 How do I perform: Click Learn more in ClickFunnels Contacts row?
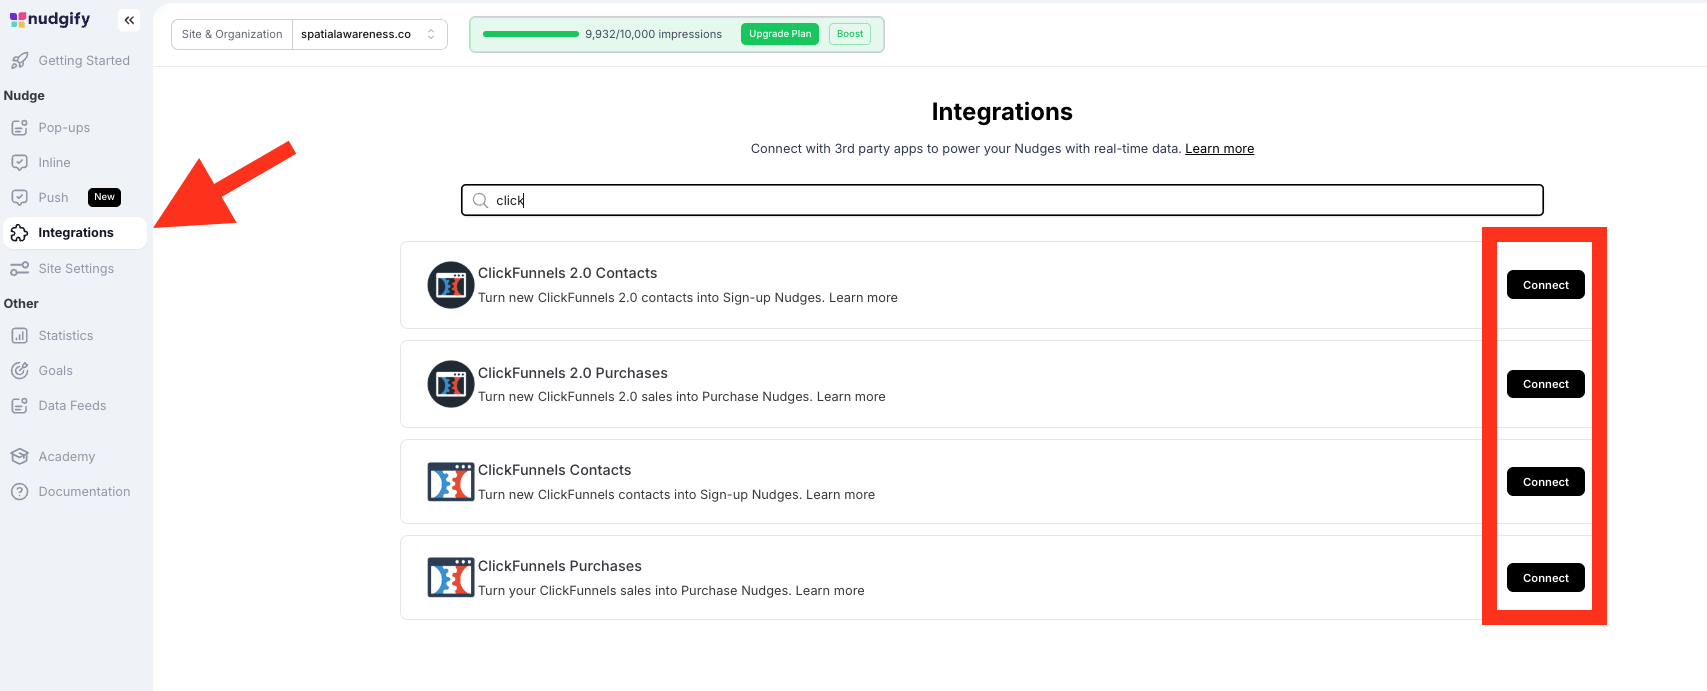click(840, 495)
